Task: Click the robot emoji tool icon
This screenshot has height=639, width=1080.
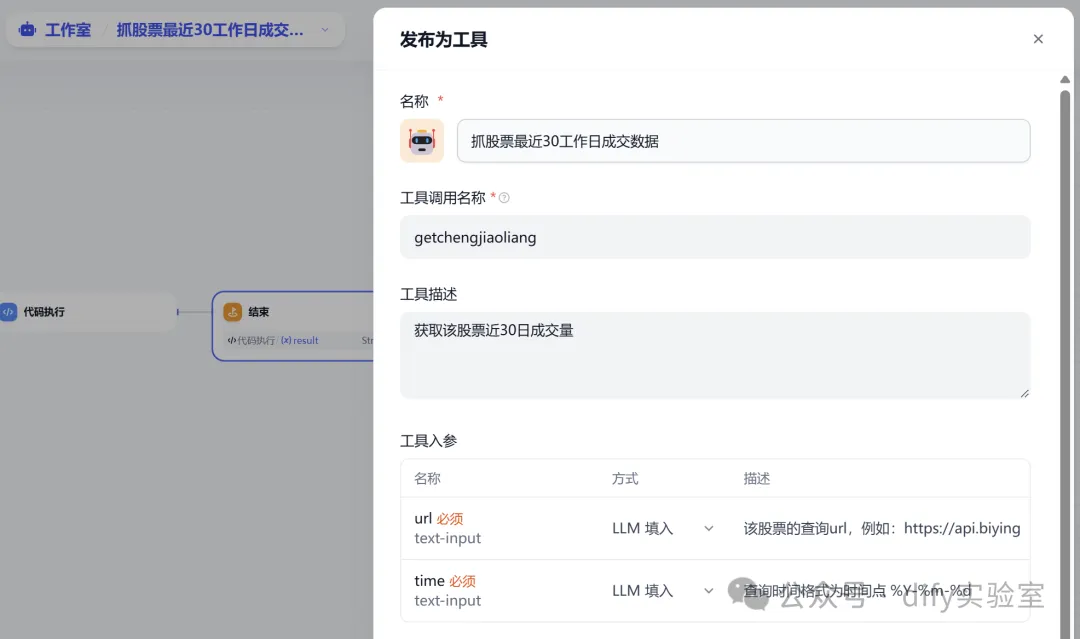Action: [422, 141]
